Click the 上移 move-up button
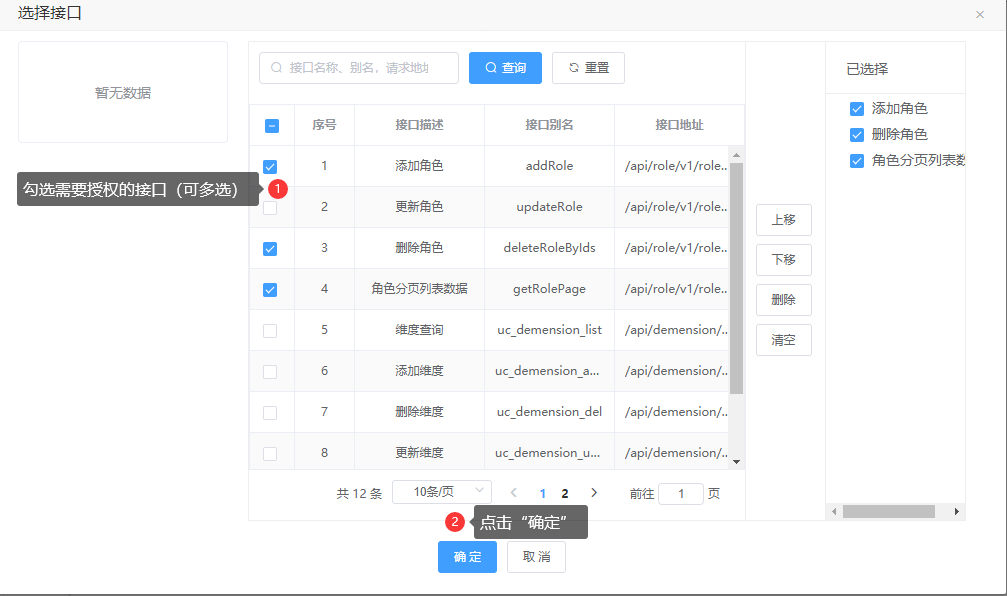The height and width of the screenshot is (596, 1007). (783, 220)
